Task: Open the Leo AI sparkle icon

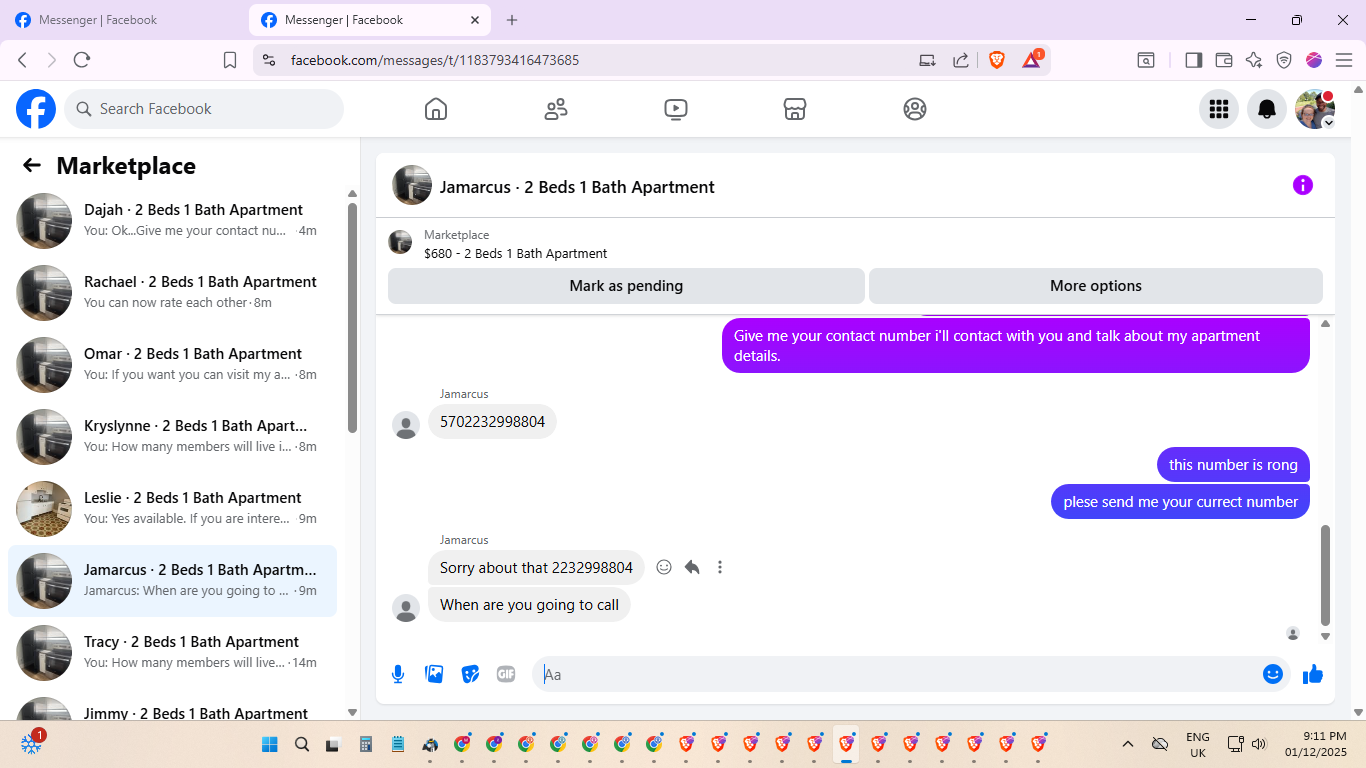Action: pyautogui.click(x=1254, y=60)
